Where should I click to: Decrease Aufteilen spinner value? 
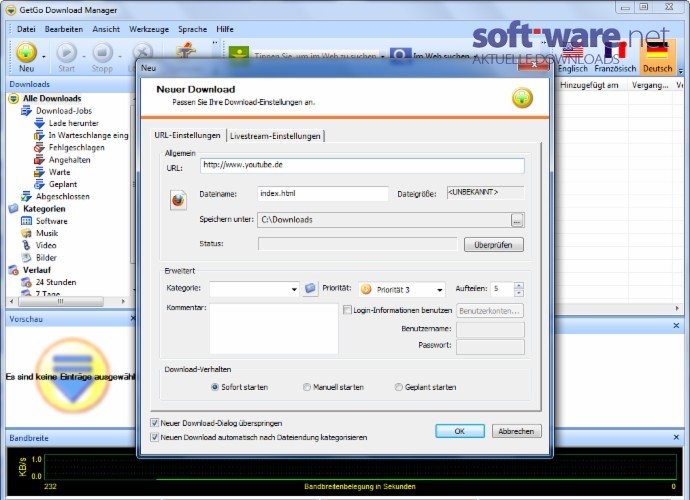(x=519, y=293)
